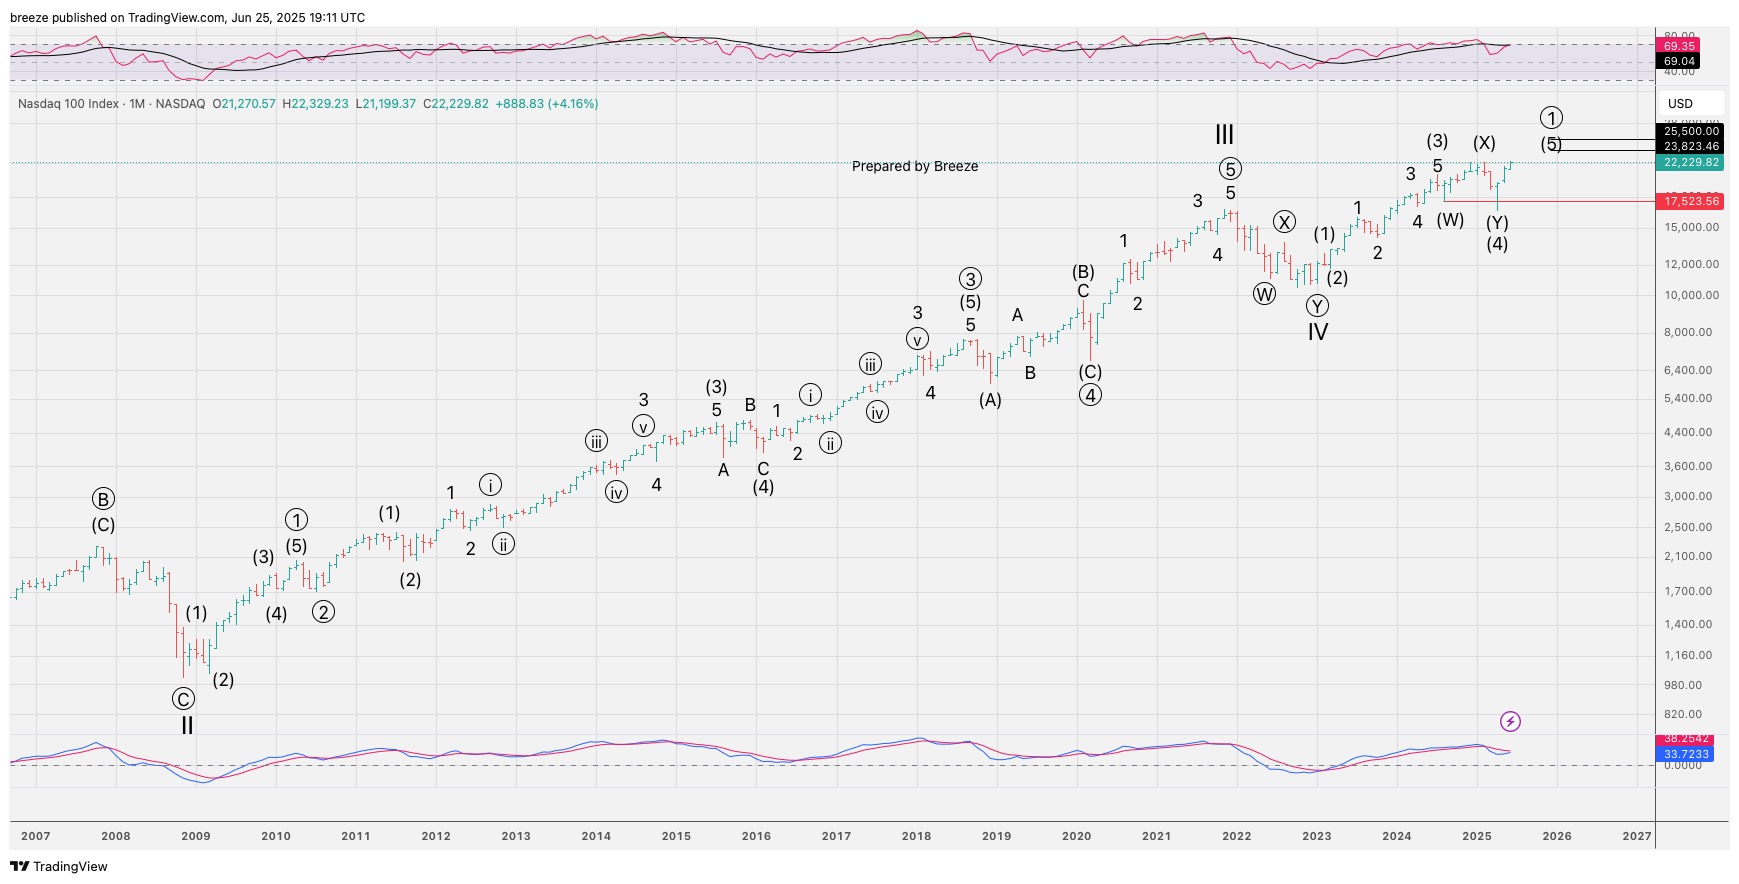Click the red 17,523.56 price label

(x=1691, y=201)
